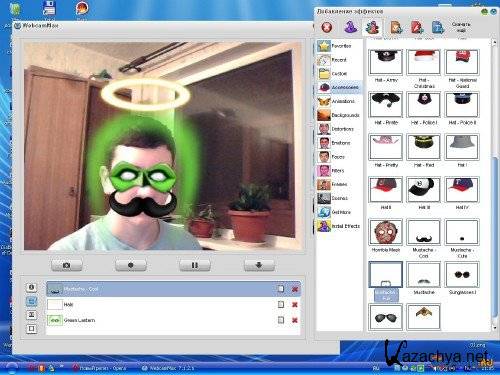Apply the Hat II red cap thumbnail

[385, 189]
